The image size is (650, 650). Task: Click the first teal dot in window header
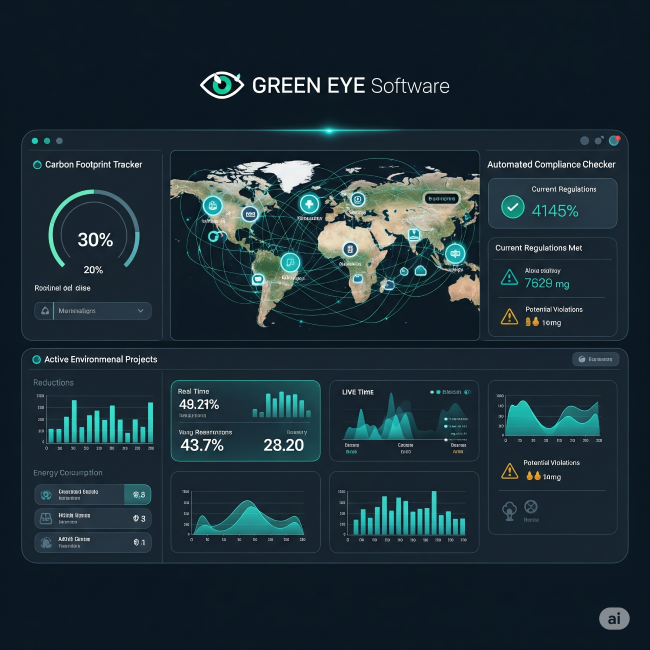click(35, 141)
